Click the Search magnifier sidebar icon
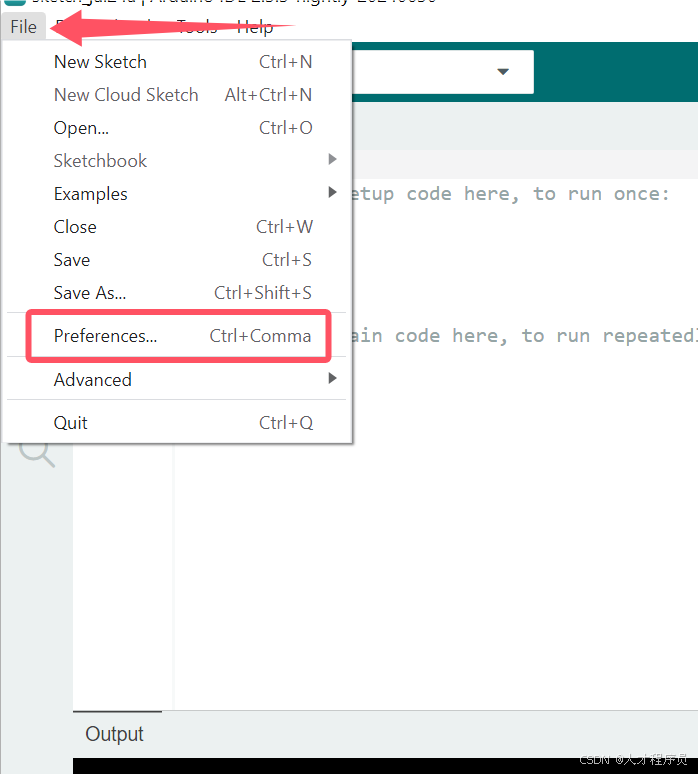This screenshot has height=774, width=698. pos(37,453)
